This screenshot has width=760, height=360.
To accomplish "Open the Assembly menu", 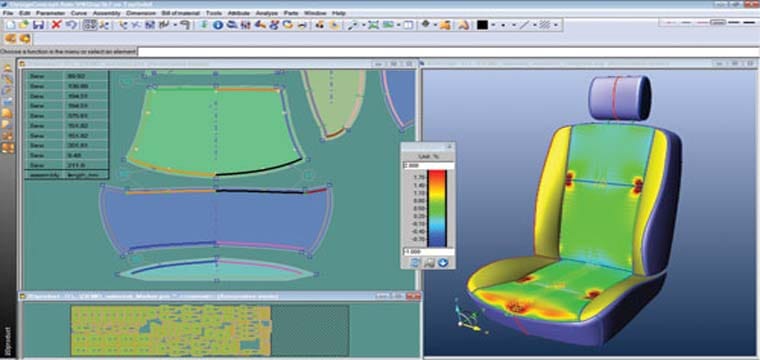I will [x=106, y=13].
